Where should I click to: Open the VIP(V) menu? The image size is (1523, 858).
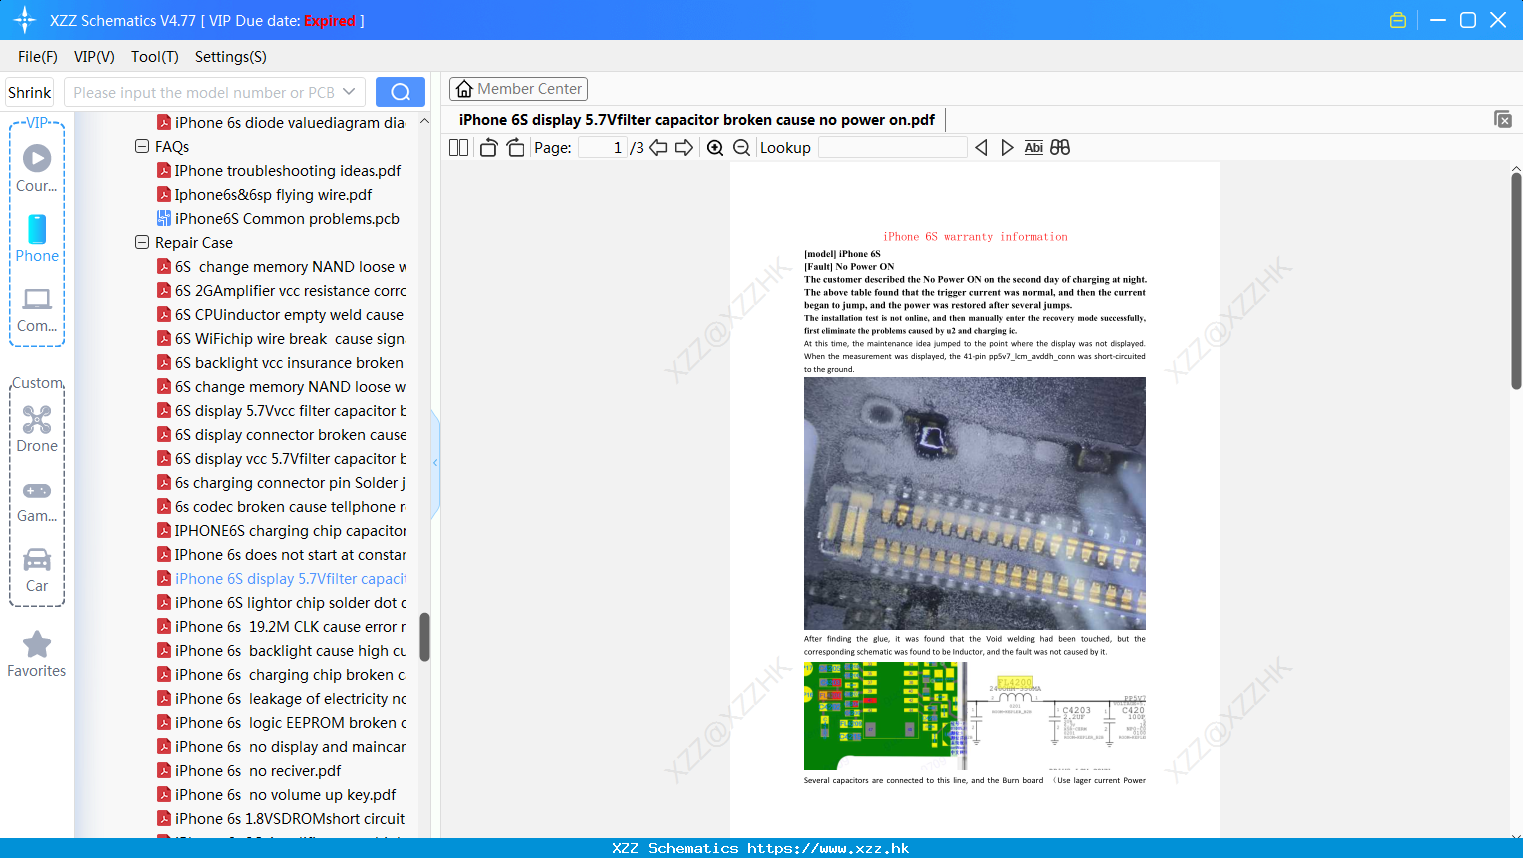pyautogui.click(x=94, y=57)
